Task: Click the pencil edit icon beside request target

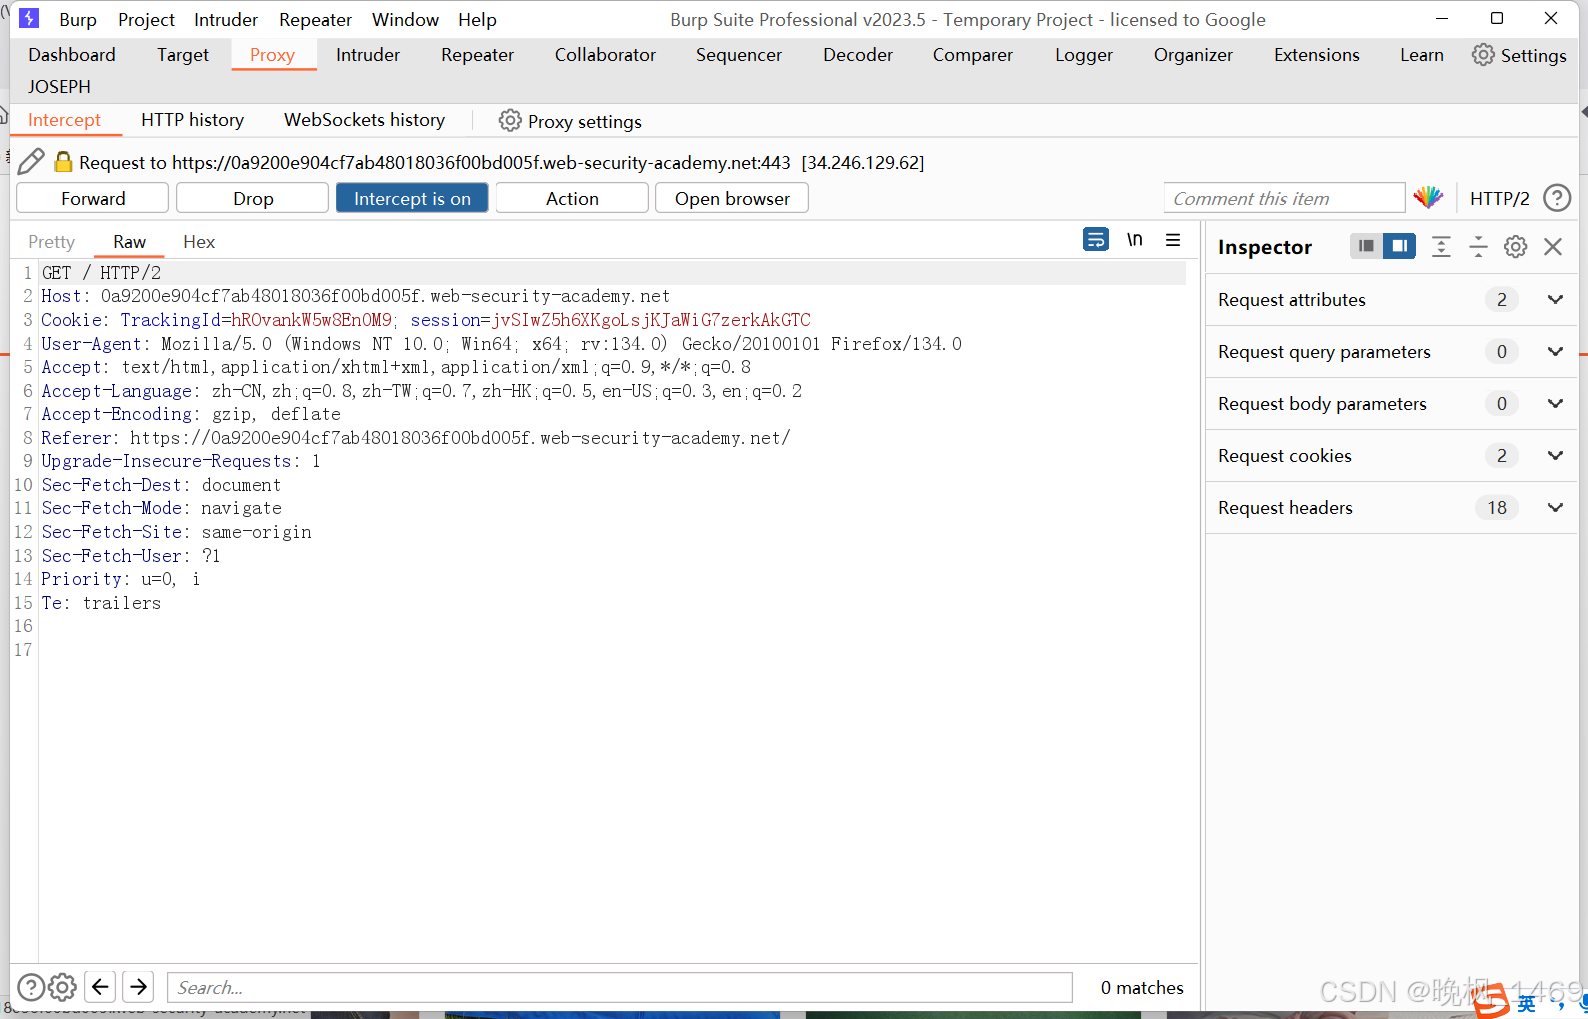Action: tap(31, 161)
